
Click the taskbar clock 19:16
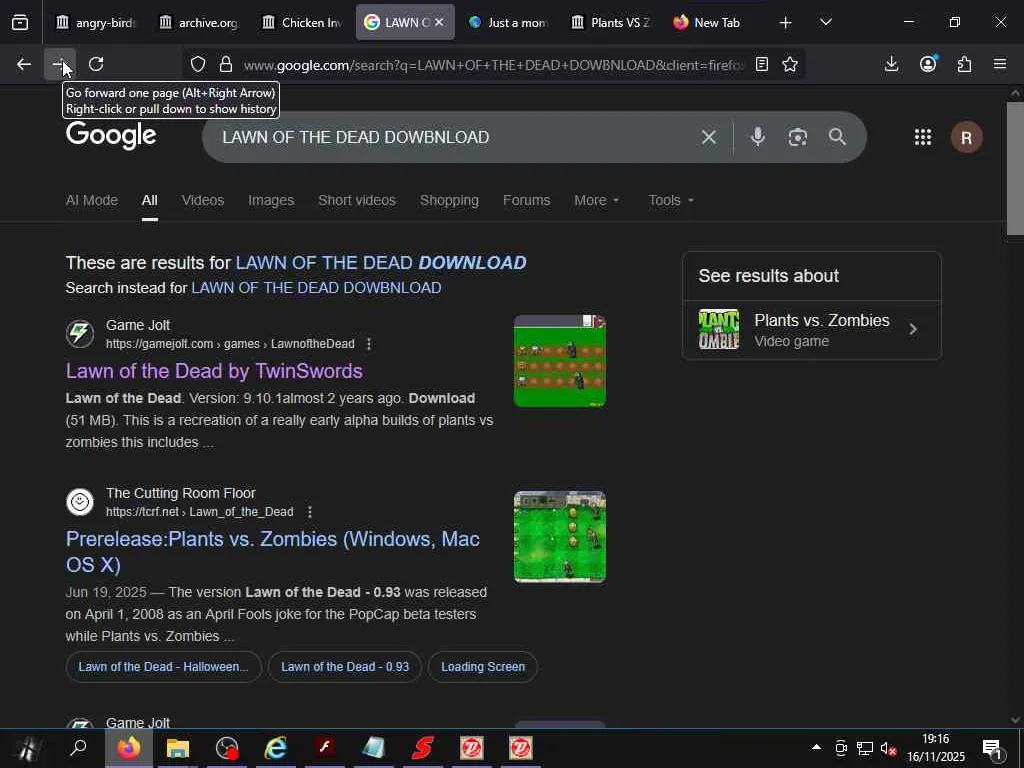point(935,739)
